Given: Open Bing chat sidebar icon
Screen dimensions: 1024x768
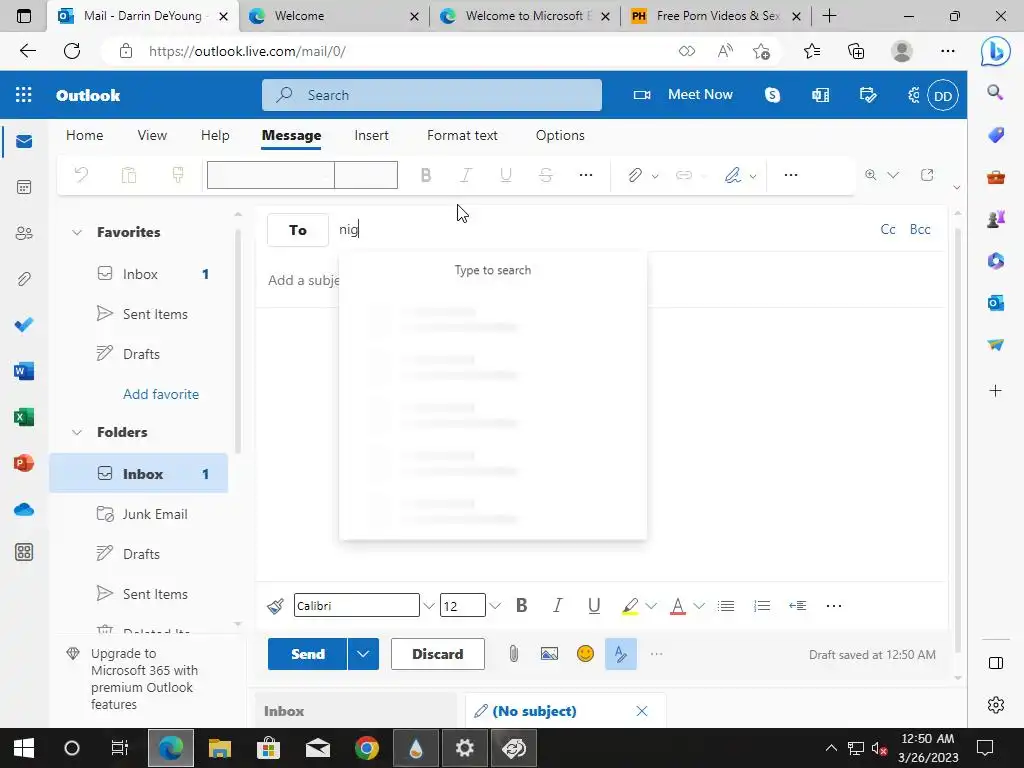Looking at the screenshot, I should pyautogui.click(x=995, y=52).
